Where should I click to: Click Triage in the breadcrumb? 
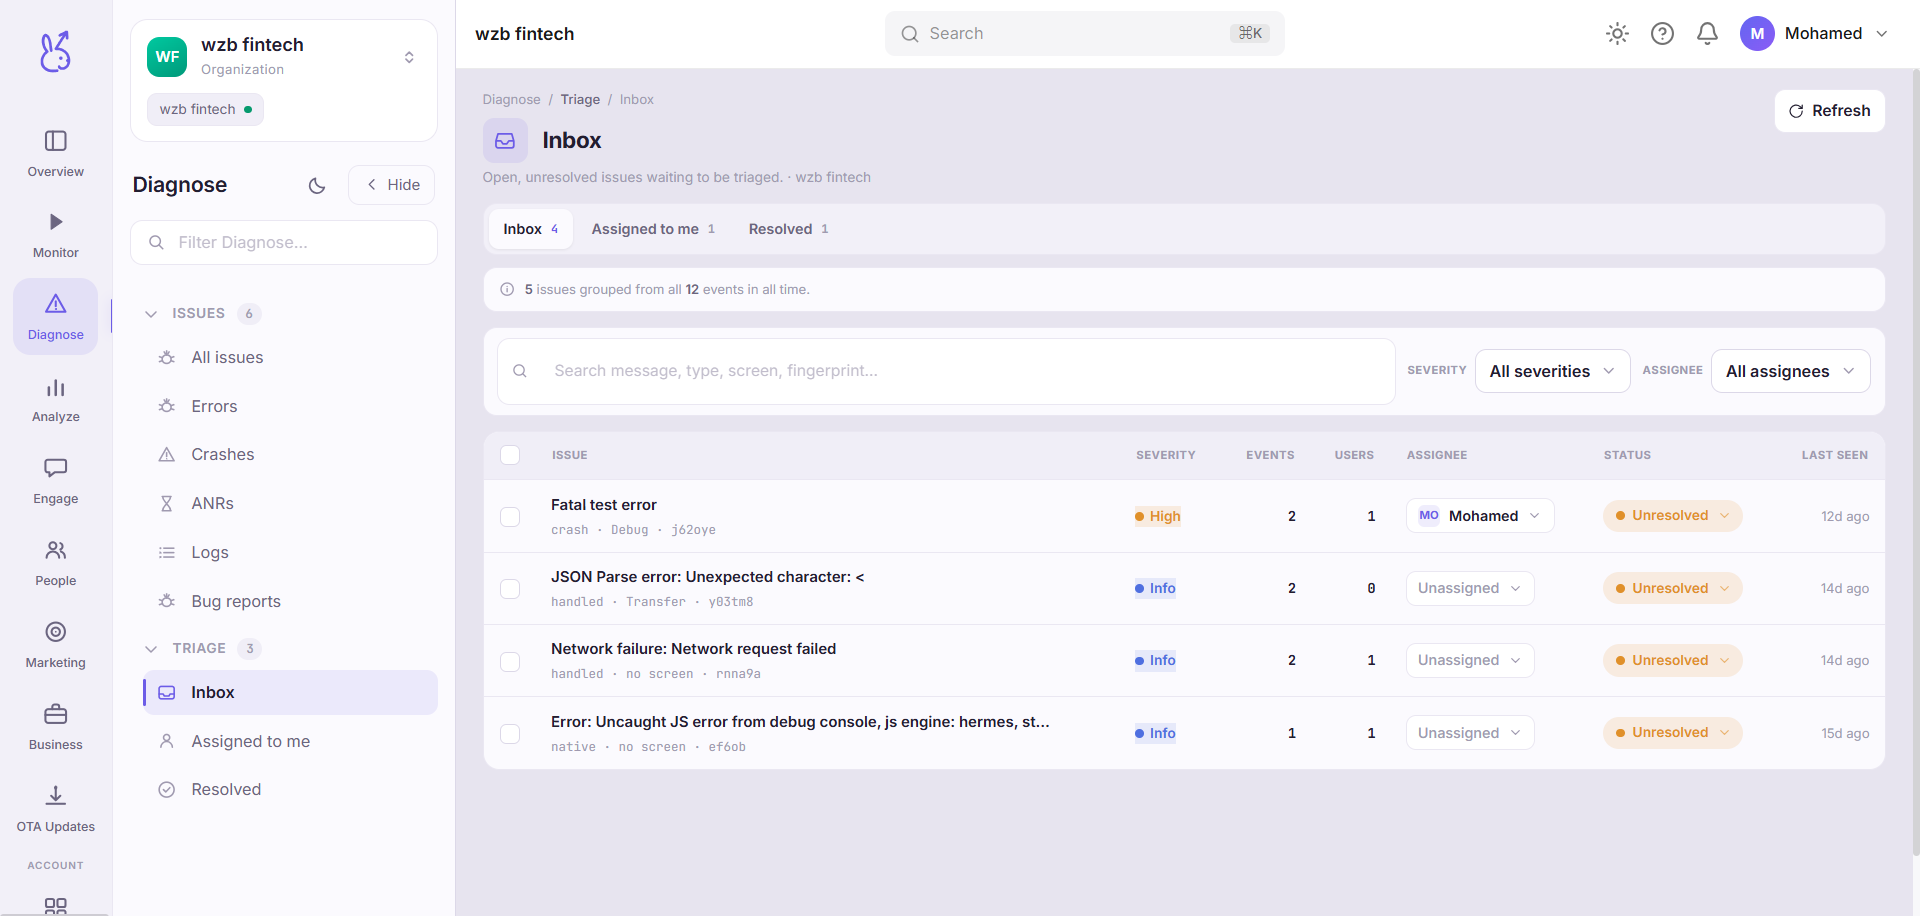click(580, 100)
